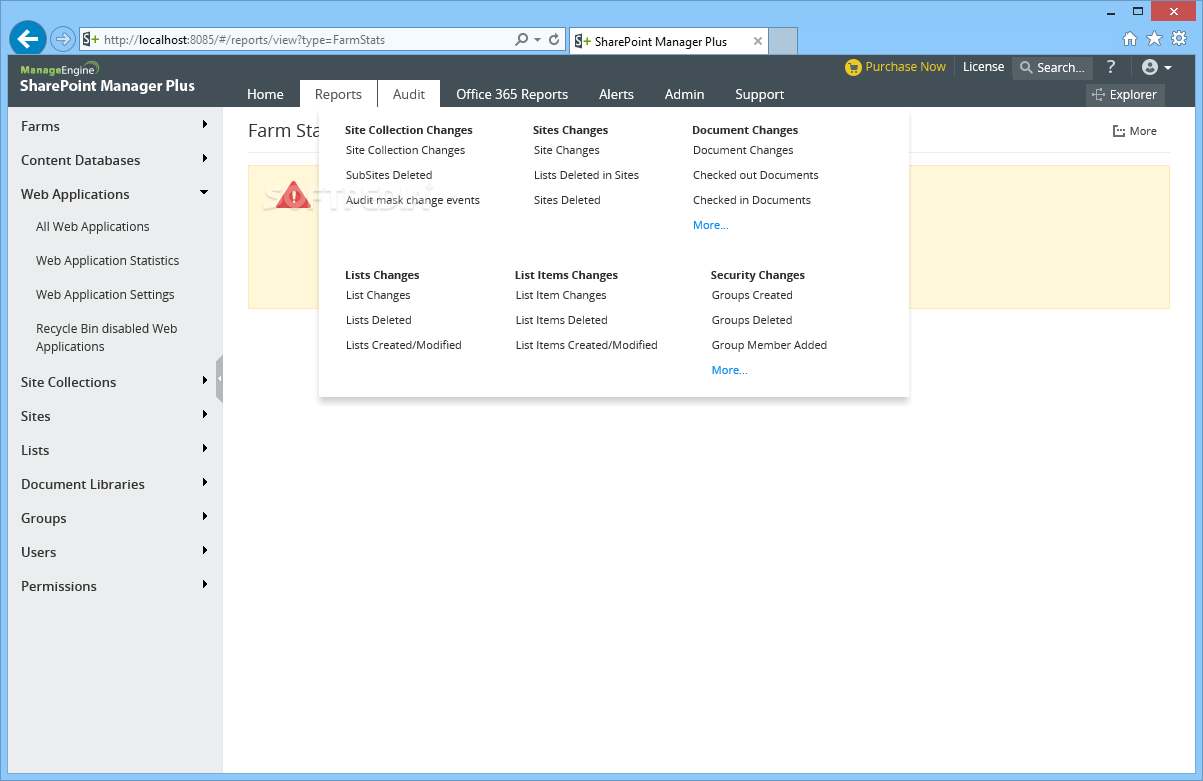Click the browser forward arrow button
The width and height of the screenshot is (1203, 781).
pos(63,39)
